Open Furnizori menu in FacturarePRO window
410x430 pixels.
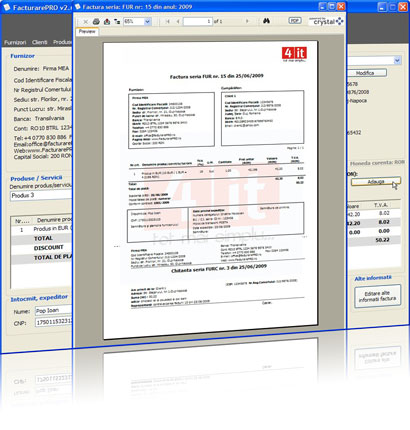tap(15, 42)
